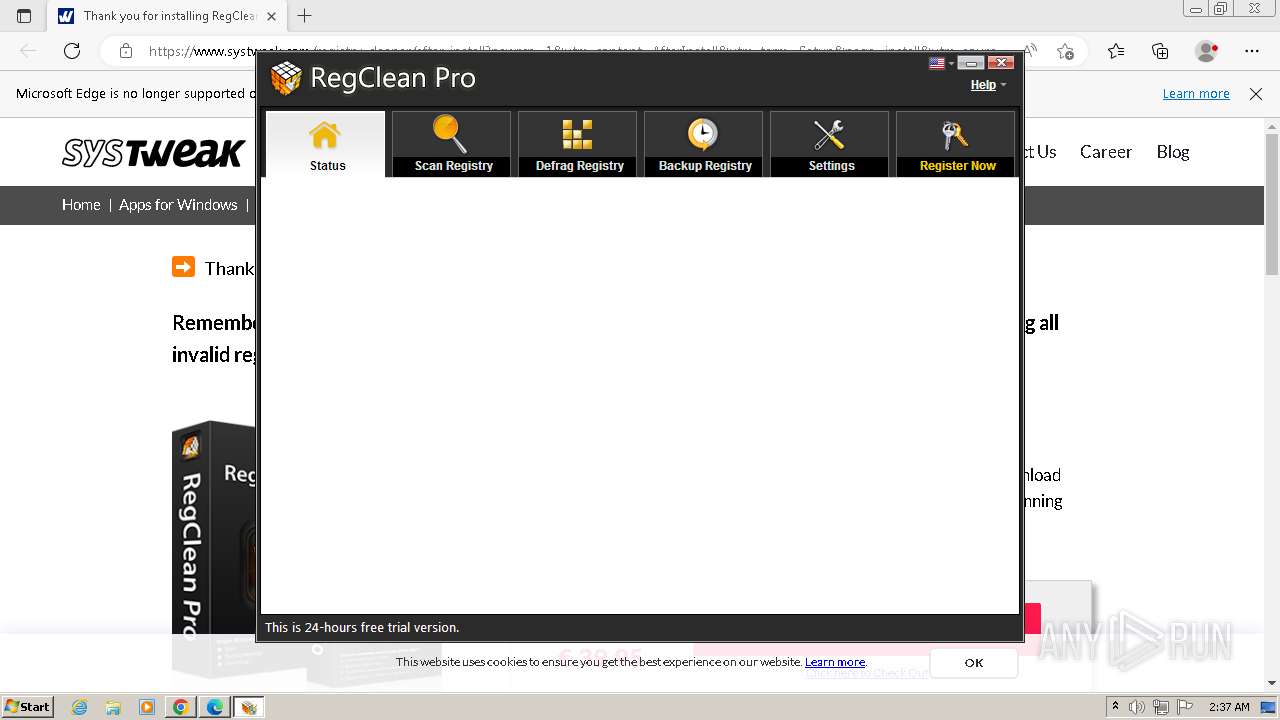Image resolution: width=1280 pixels, height=720 pixels.
Task: Open Windows Media Player from taskbar
Action: point(147,707)
